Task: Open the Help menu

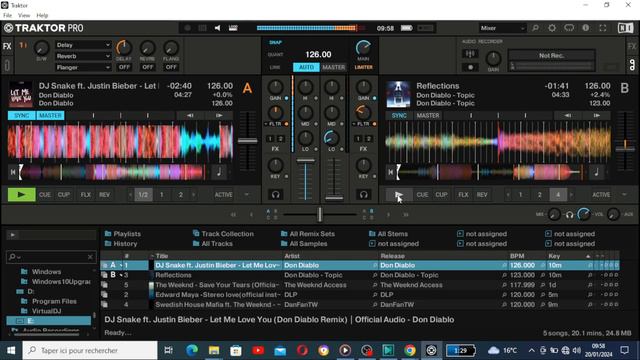Action: (x=42, y=16)
